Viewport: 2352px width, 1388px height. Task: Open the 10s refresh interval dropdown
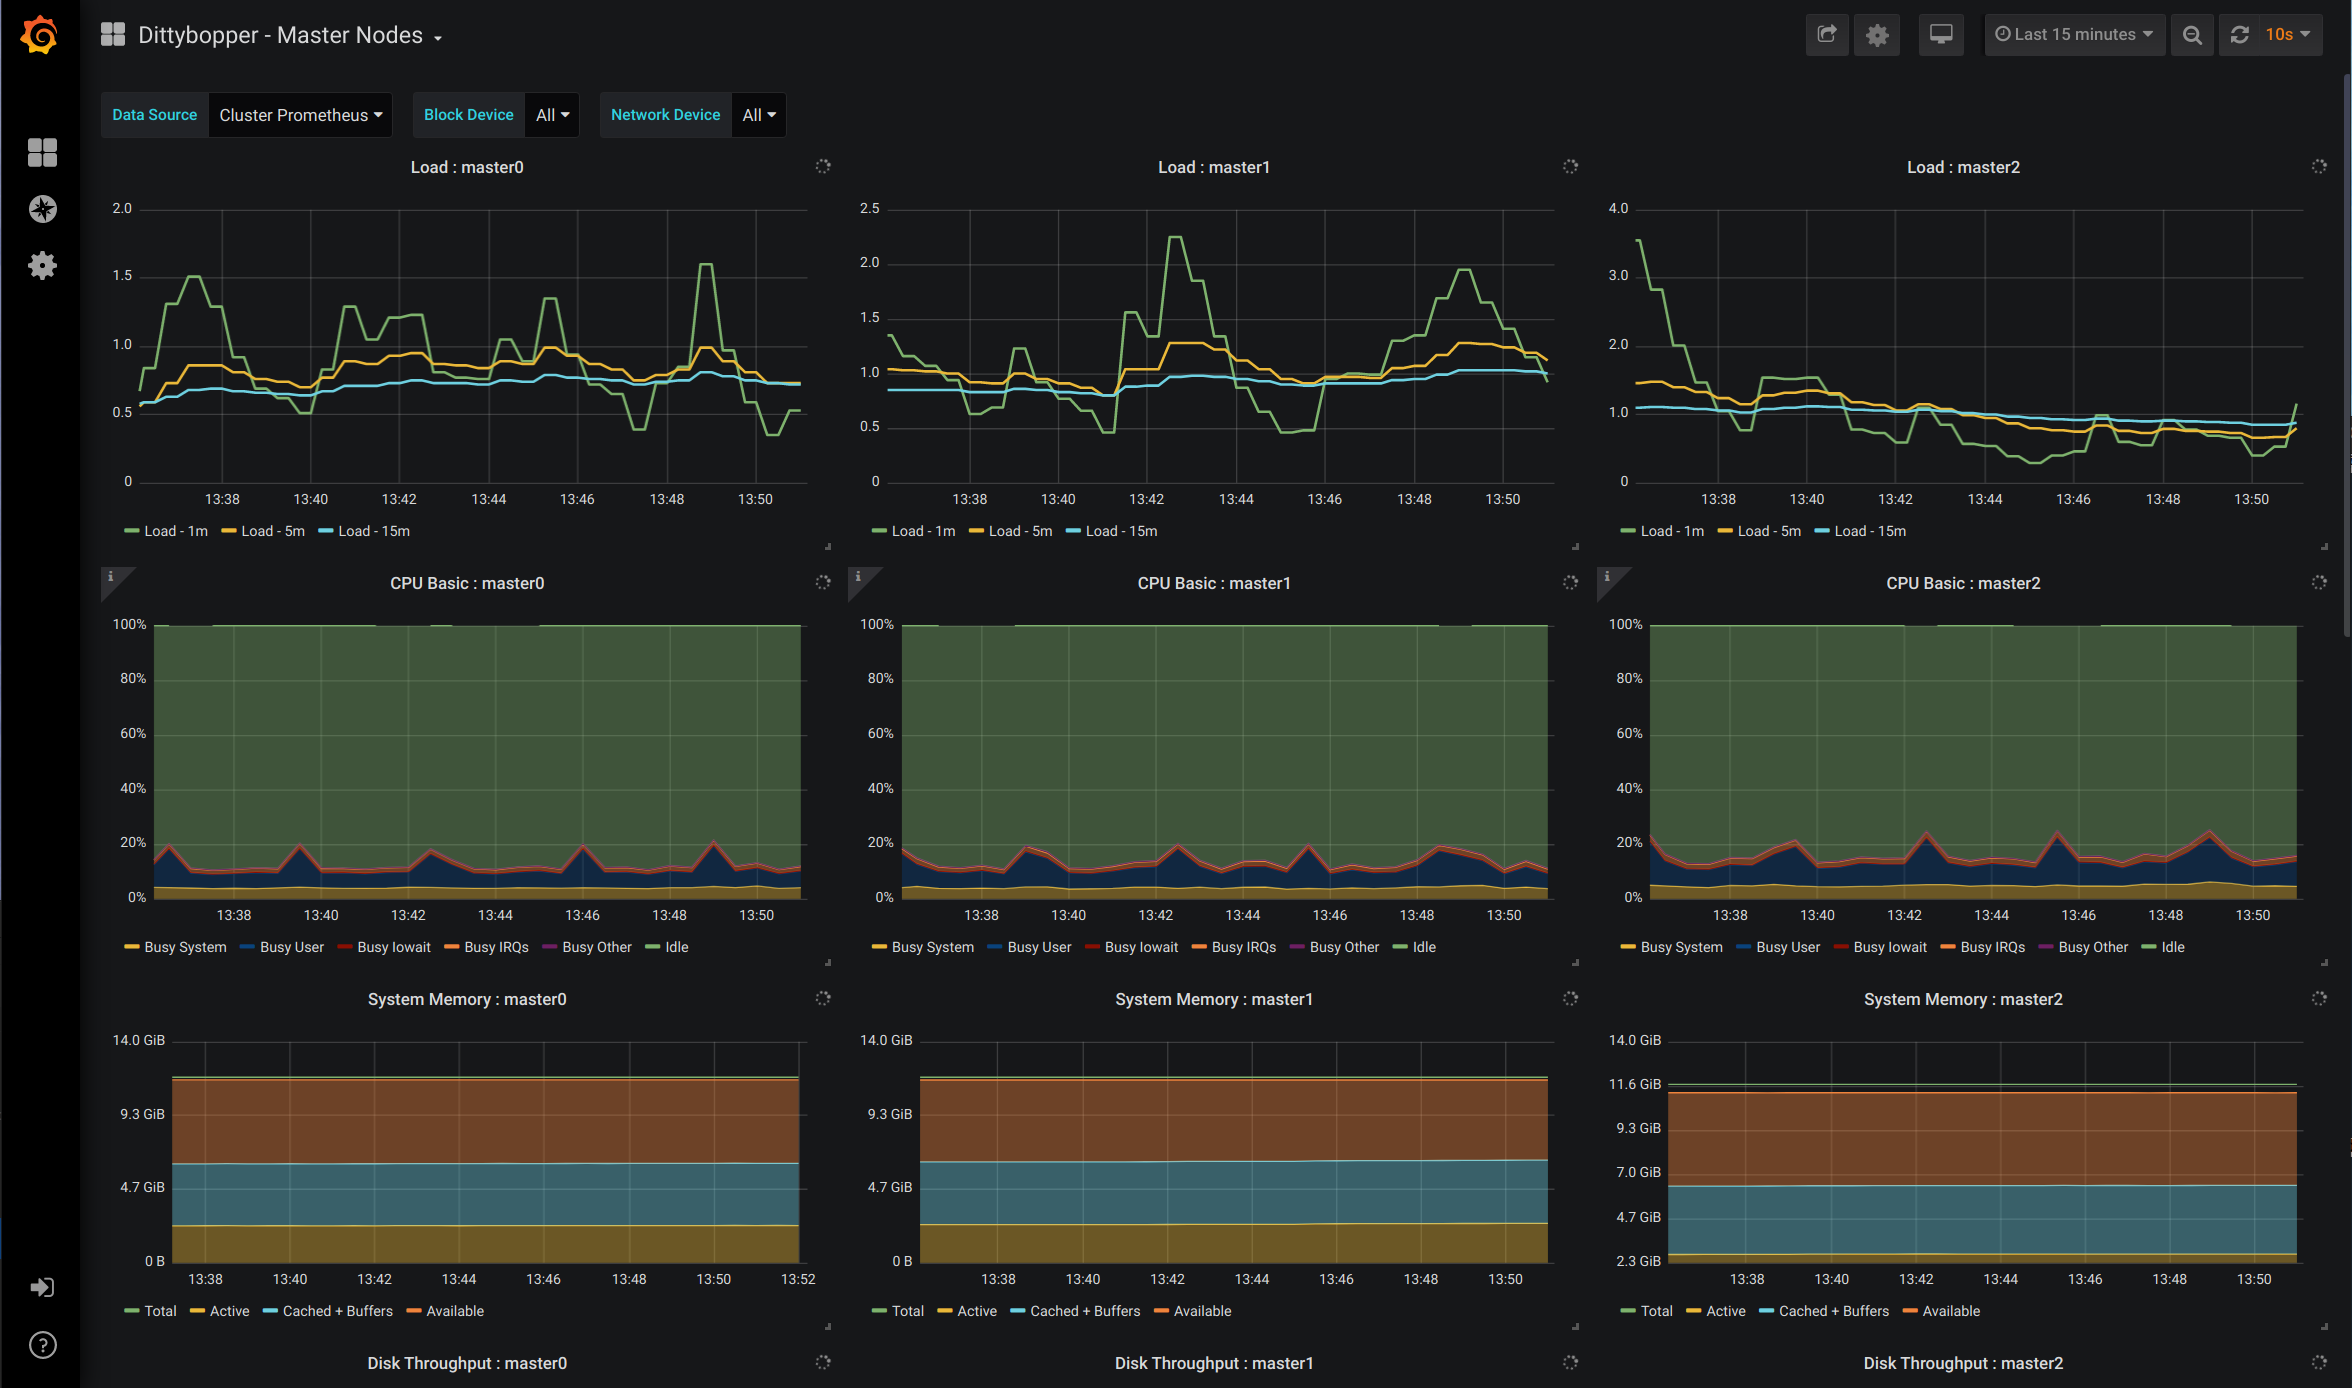click(x=2290, y=35)
